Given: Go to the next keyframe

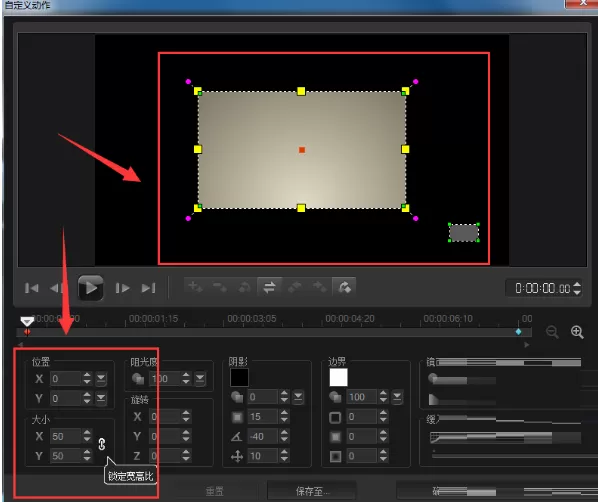Looking at the screenshot, I should coord(344,287).
